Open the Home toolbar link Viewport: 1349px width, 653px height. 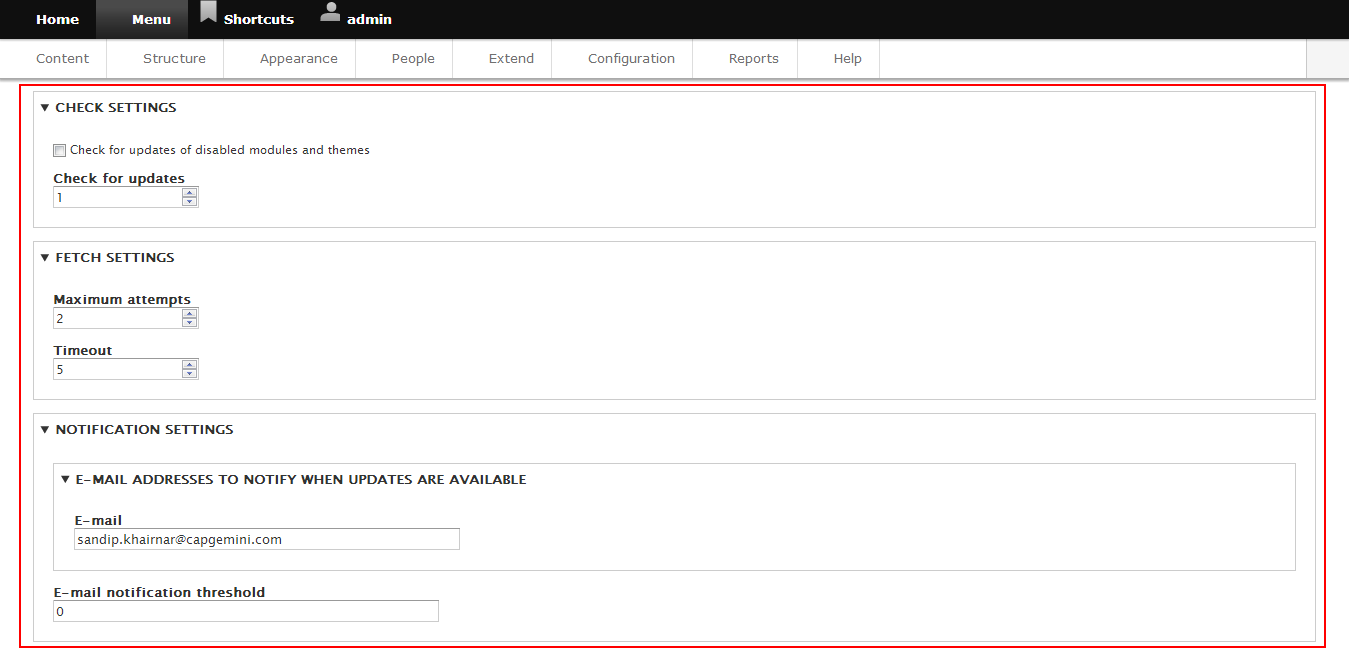point(57,19)
